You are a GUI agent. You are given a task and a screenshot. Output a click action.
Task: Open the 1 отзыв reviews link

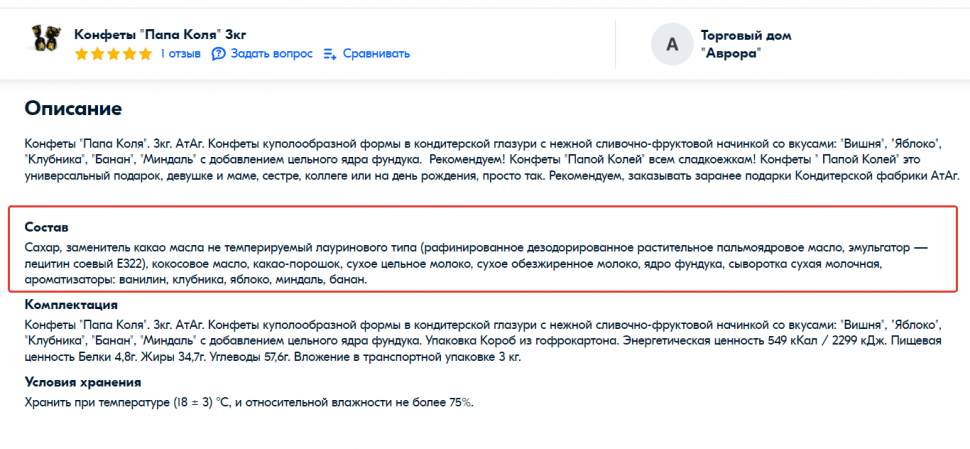point(180,54)
